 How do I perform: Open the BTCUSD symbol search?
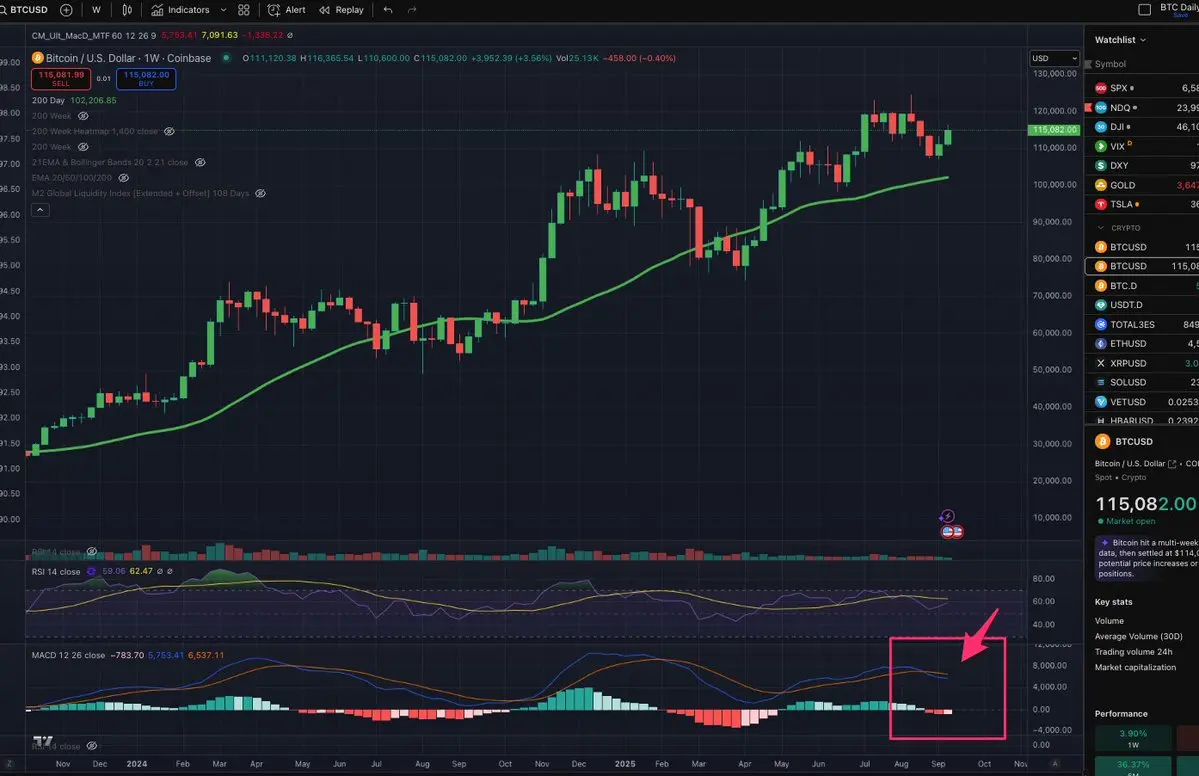pos(24,10)
